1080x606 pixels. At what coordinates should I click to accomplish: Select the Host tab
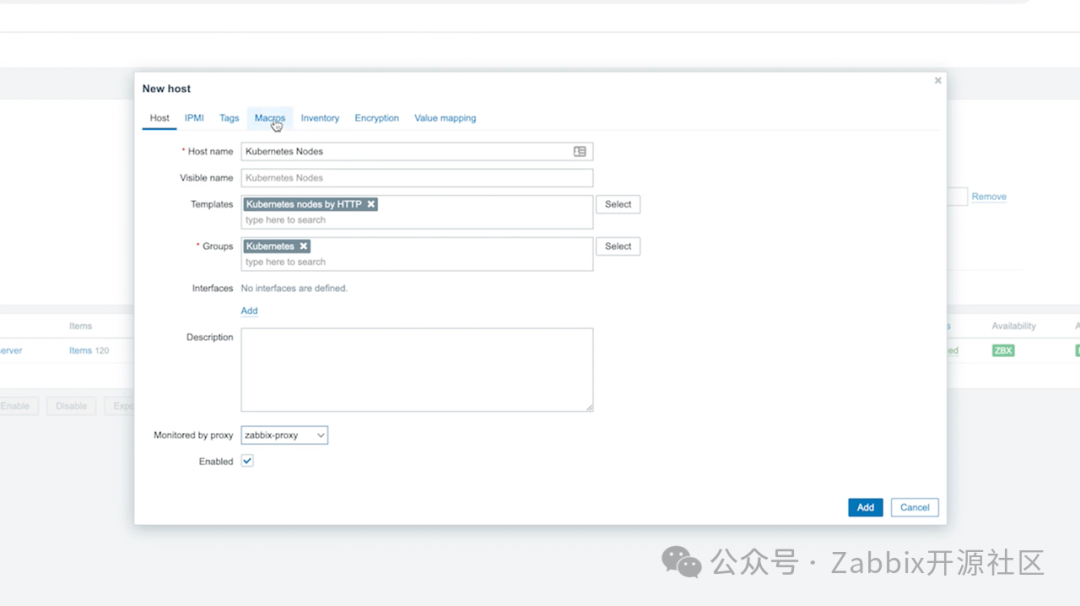pyautogui.click(x=159, y=118)
